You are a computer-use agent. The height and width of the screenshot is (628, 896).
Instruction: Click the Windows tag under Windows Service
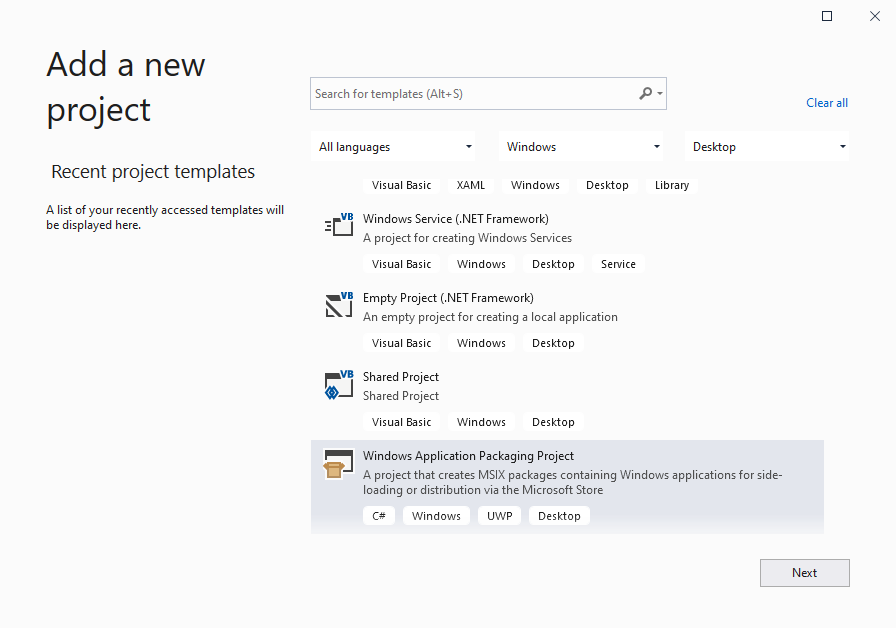(481, 264)
